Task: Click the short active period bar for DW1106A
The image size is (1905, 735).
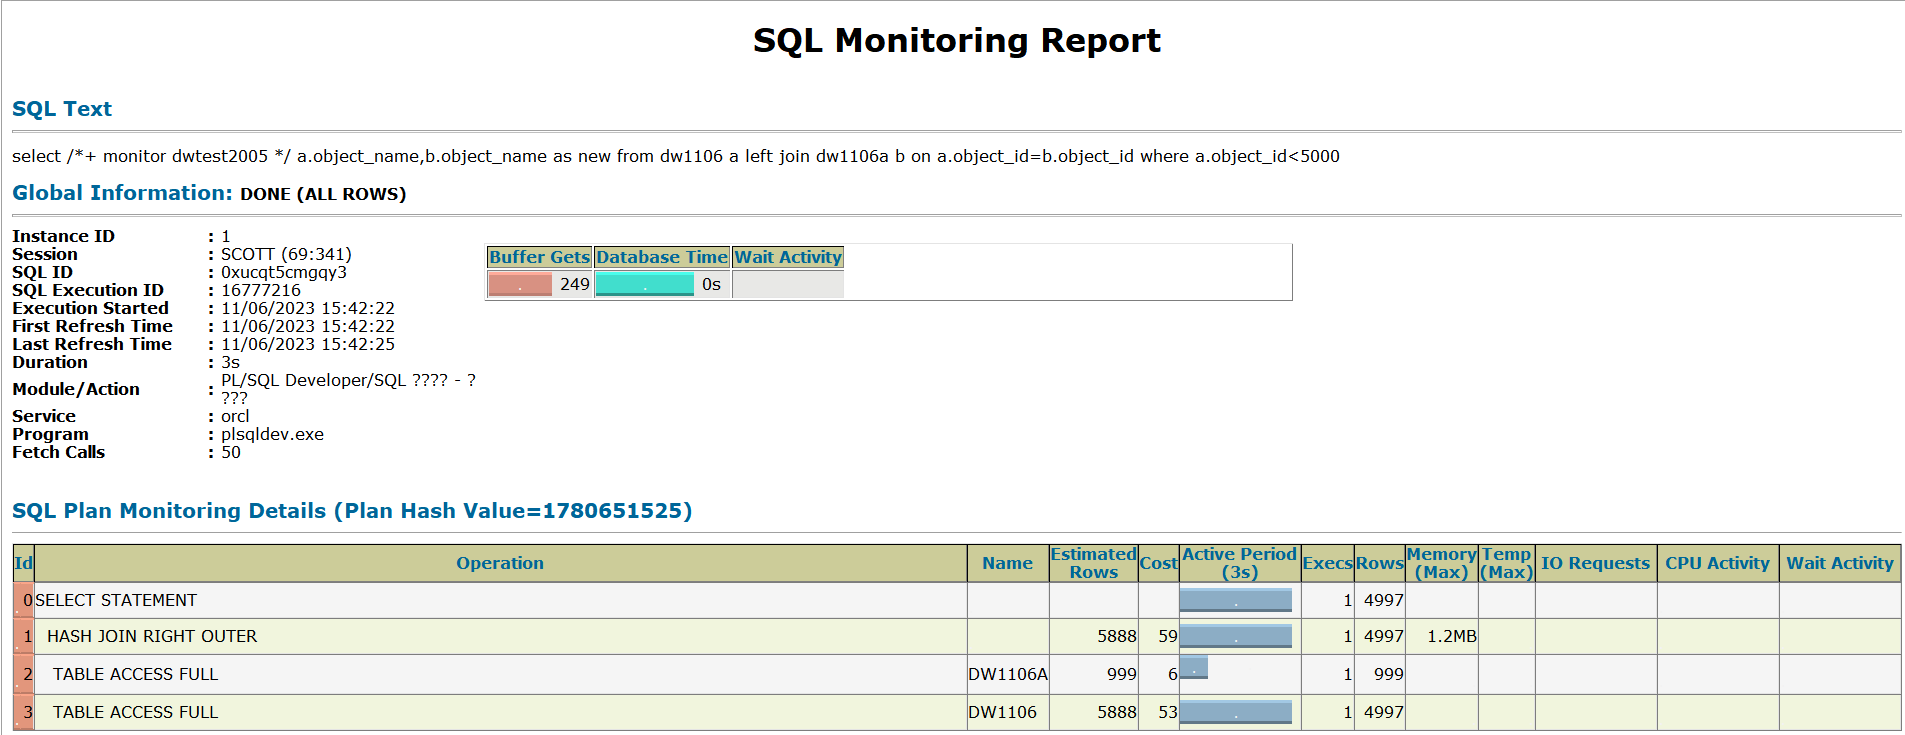Action: (1194, 667)
